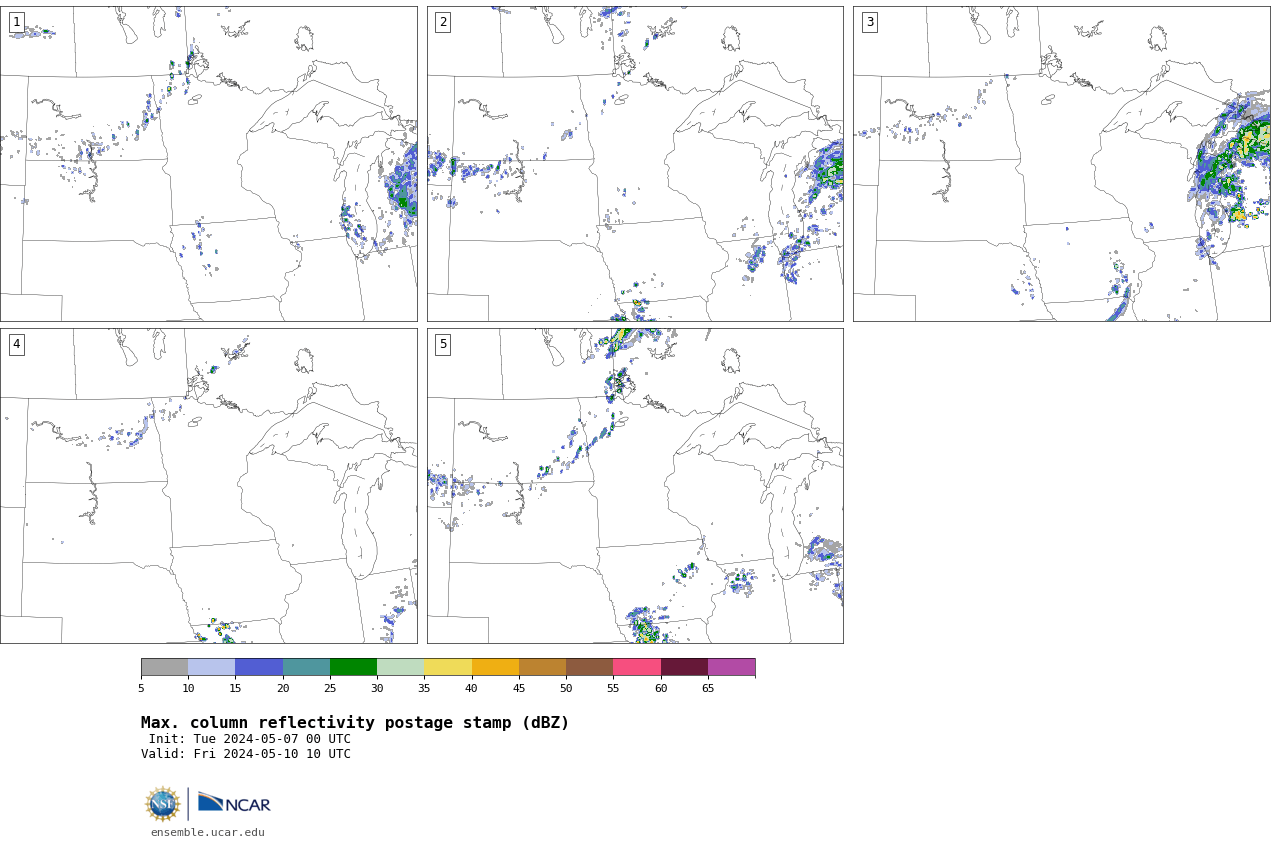Click the panel label number 1
Viewport: 1280px width, 844px height.
(x=16, y=22)
